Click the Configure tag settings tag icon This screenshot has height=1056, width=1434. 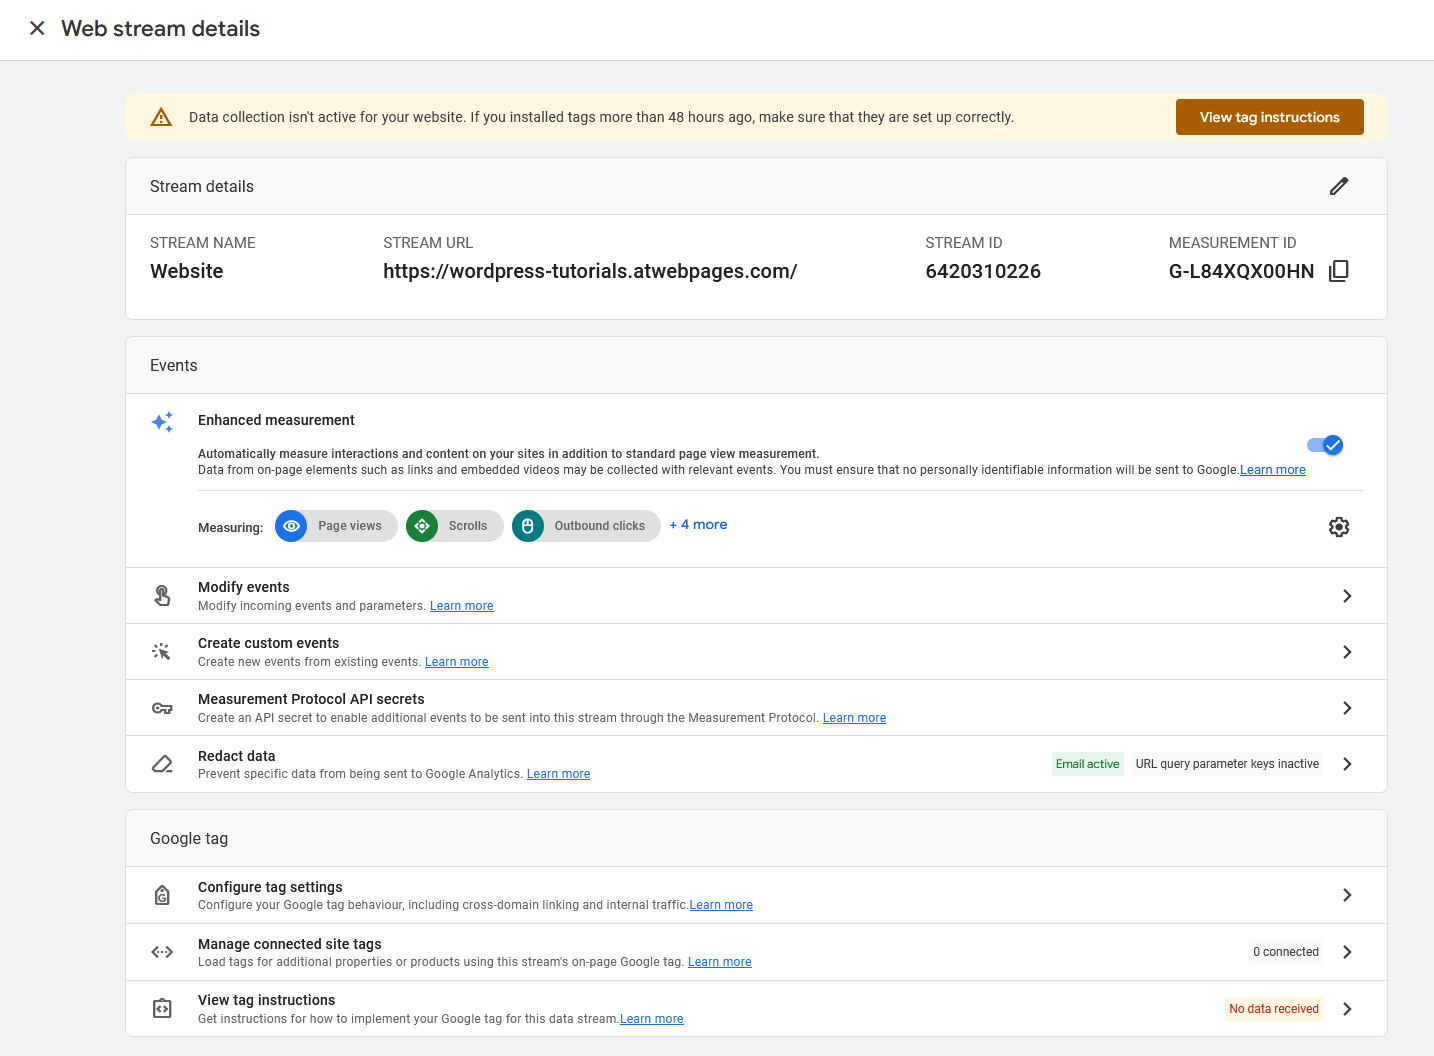click(x=162, y=895)
